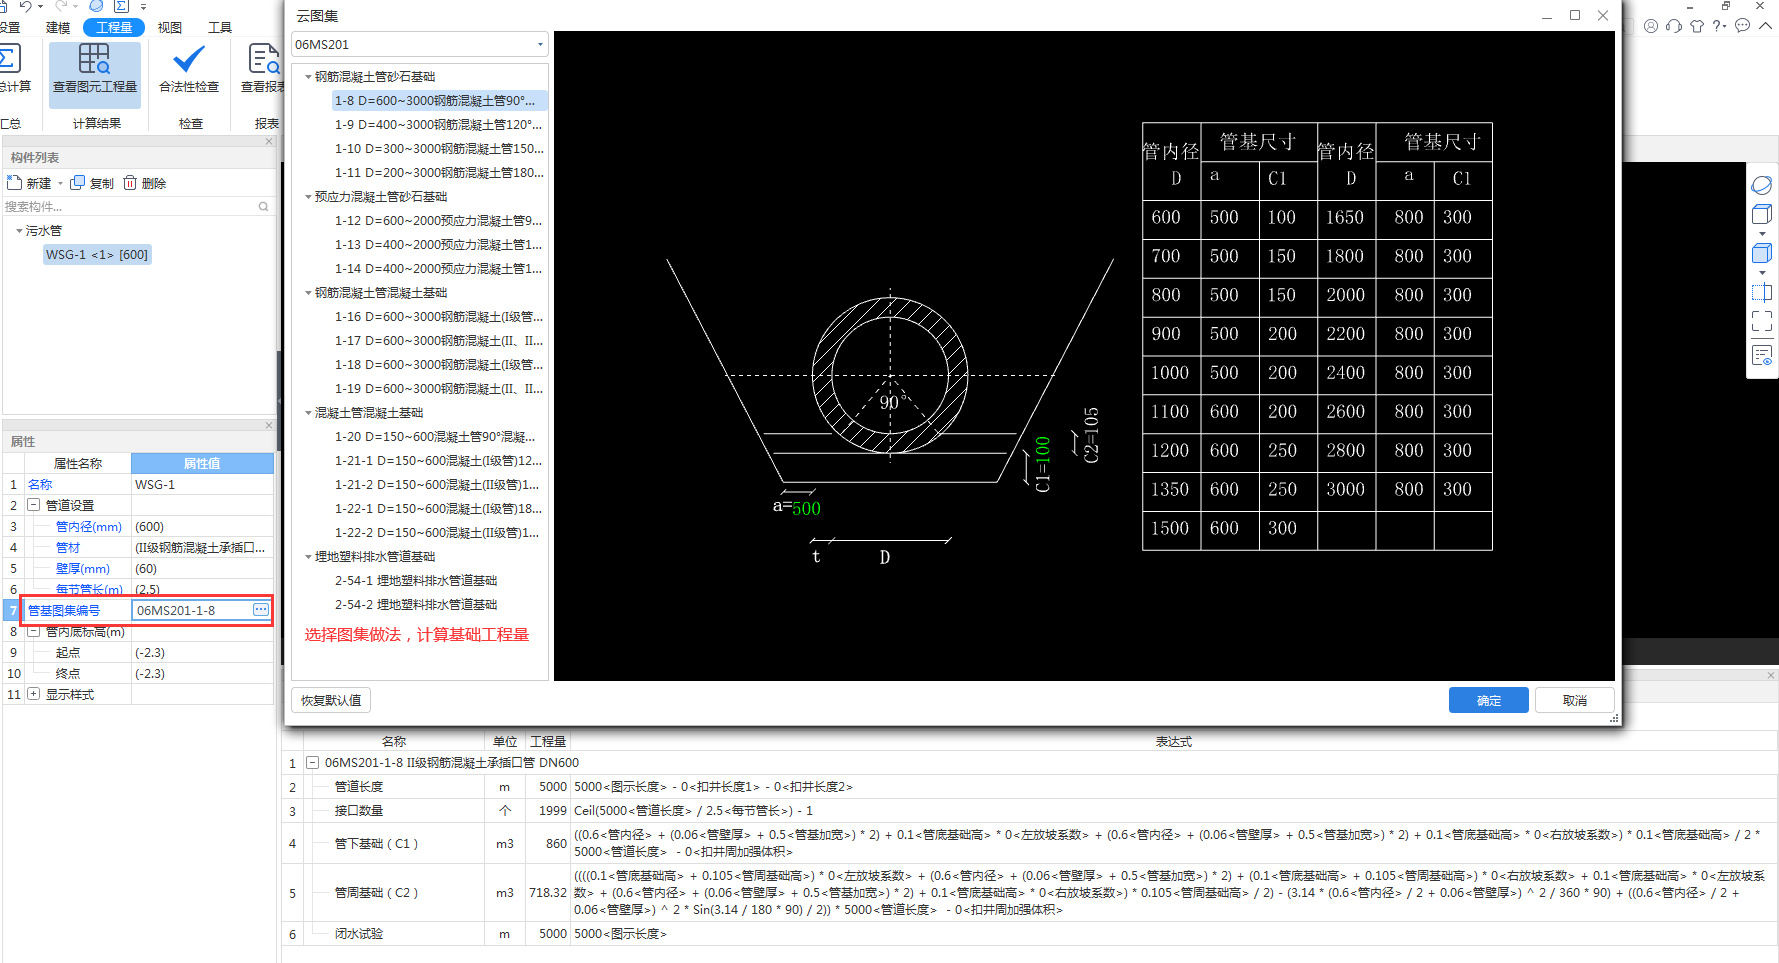
Task: Switch to 工具 ribbon tab
Action: coord(220,27)
